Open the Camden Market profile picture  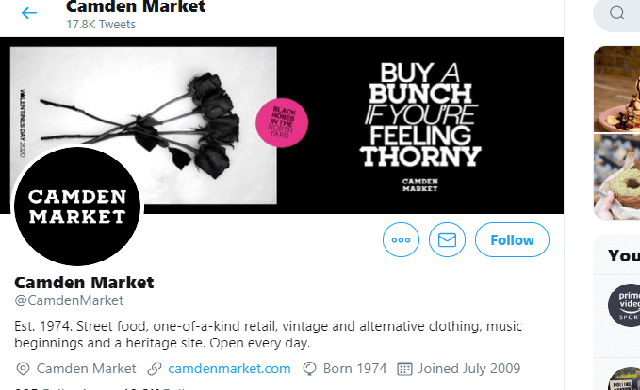point(77,206)
